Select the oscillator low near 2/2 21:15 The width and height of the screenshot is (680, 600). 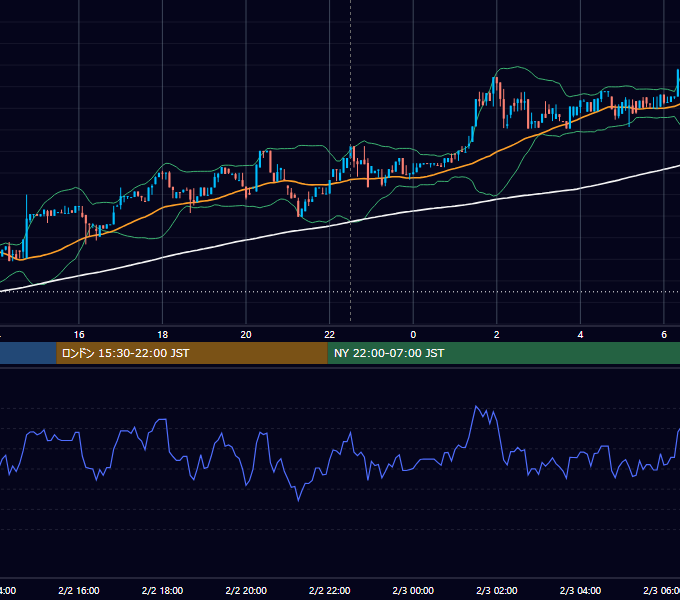pyautogui.click(x=298, y=500)
